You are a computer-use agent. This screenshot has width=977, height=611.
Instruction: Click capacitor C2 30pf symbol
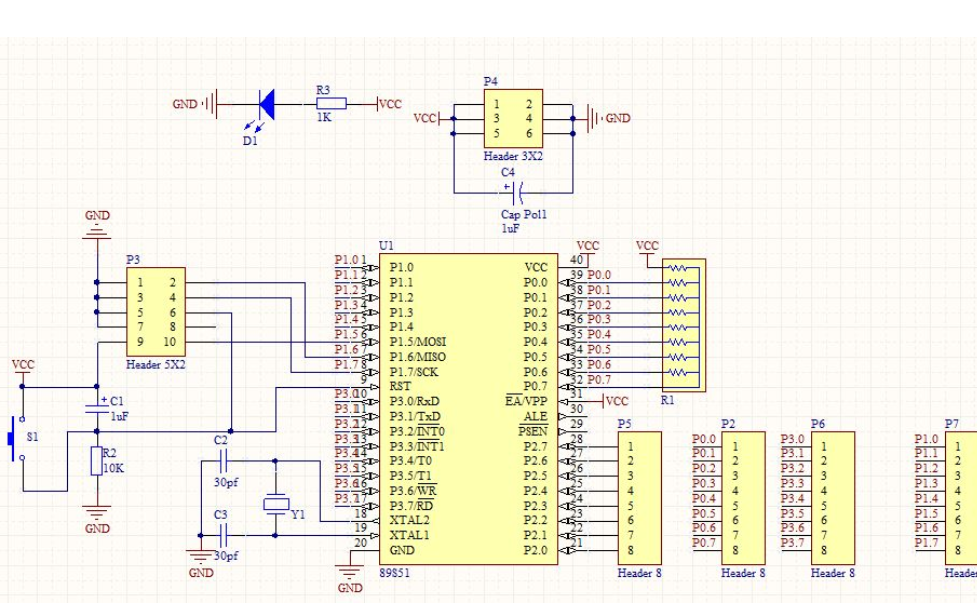click(222, 461)
